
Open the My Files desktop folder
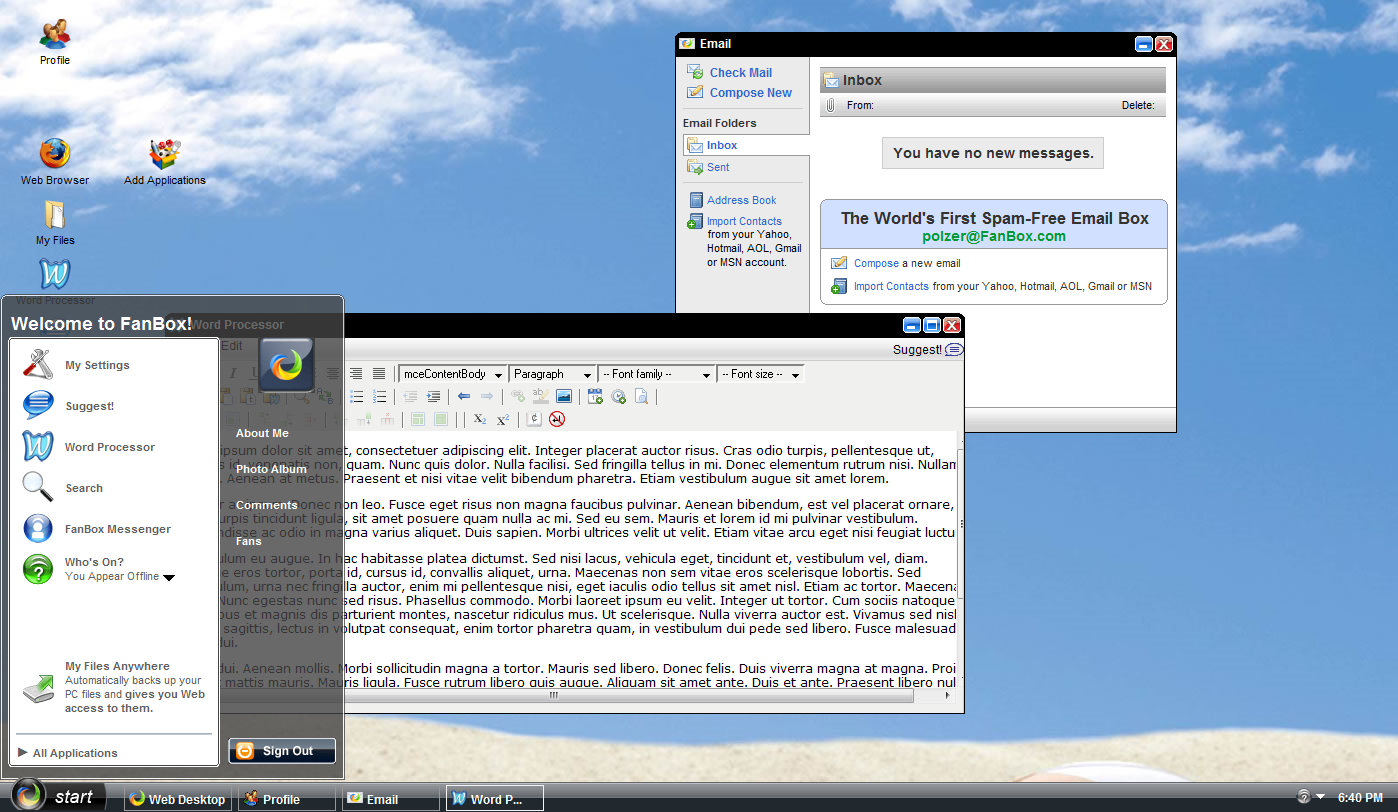pos(55,222)
